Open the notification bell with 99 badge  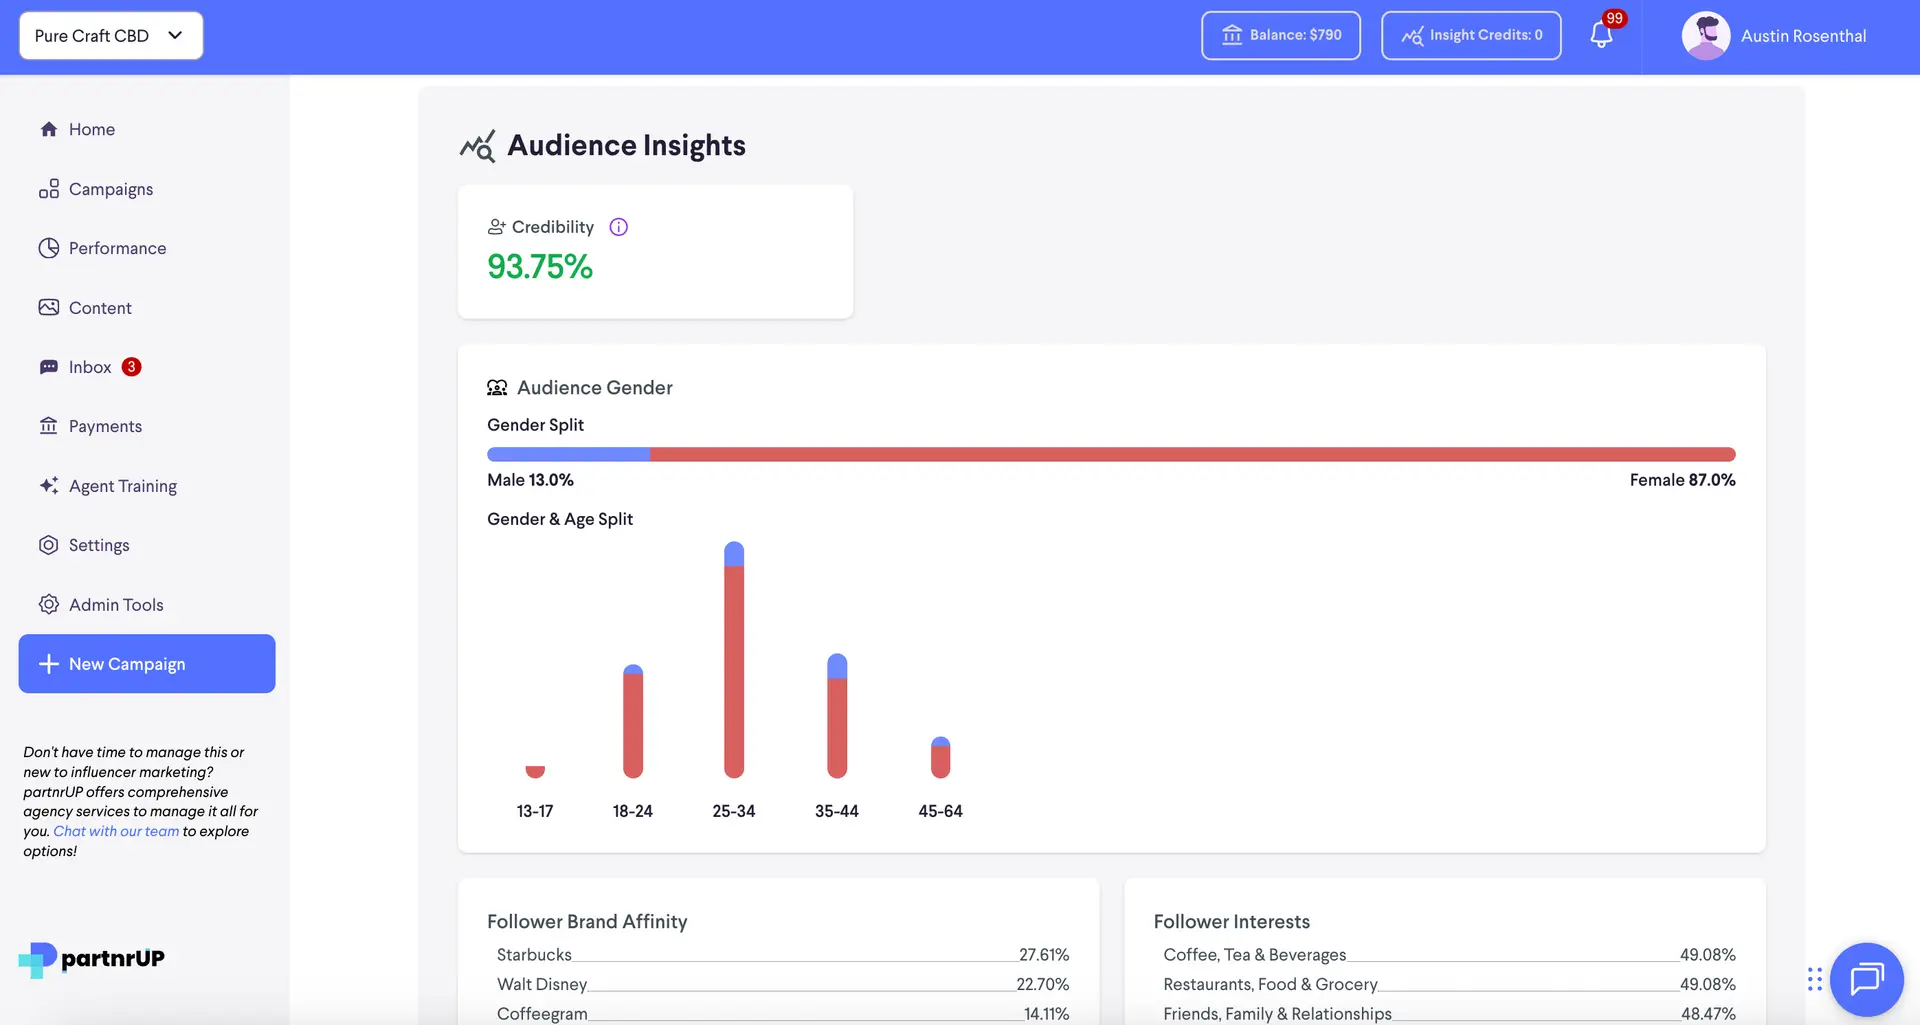tap(1600, 33)
